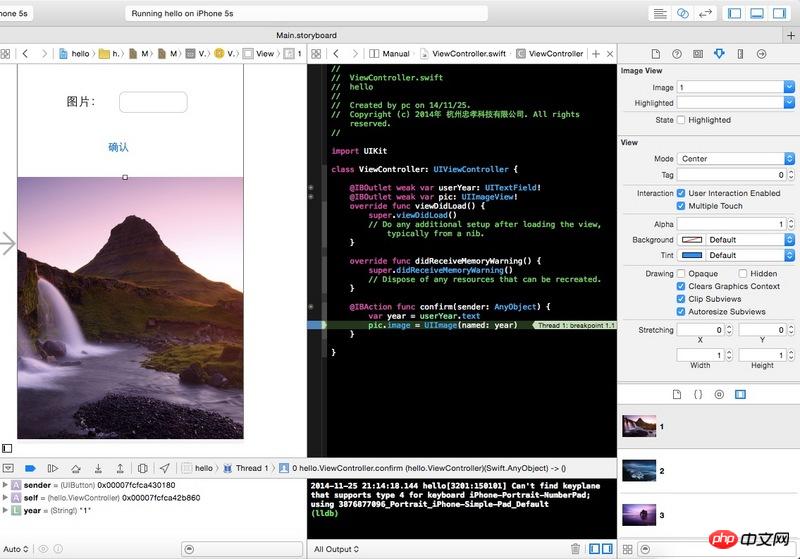
Task: Open the Identity inspector
Action: click(x=698, y=54)
